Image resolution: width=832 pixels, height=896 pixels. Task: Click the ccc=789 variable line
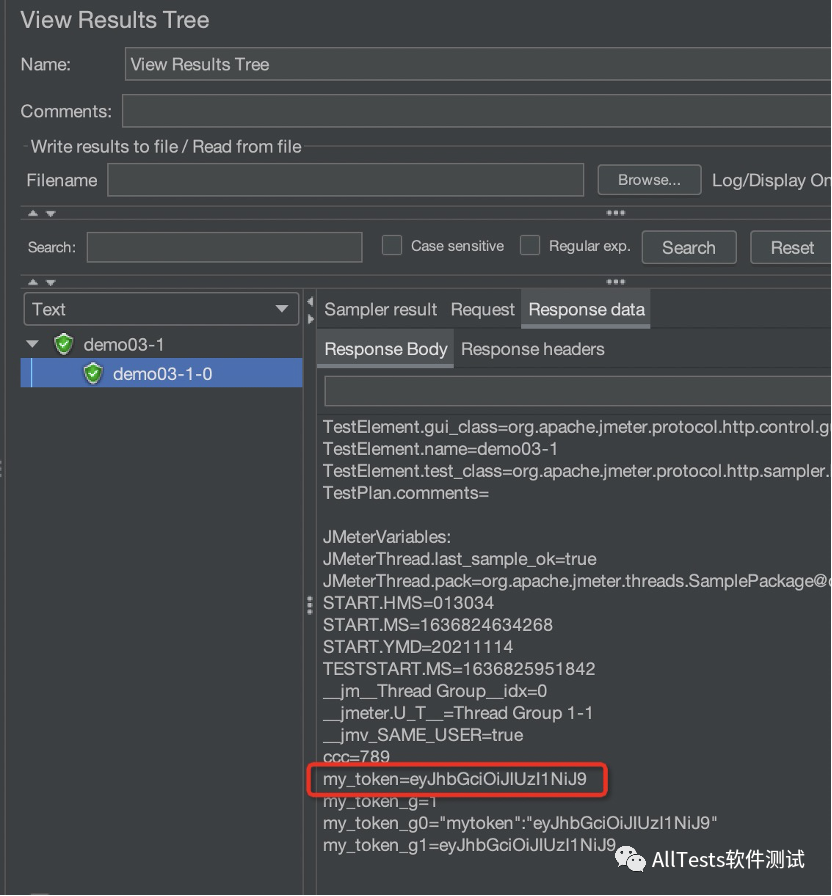click(356, 757)
